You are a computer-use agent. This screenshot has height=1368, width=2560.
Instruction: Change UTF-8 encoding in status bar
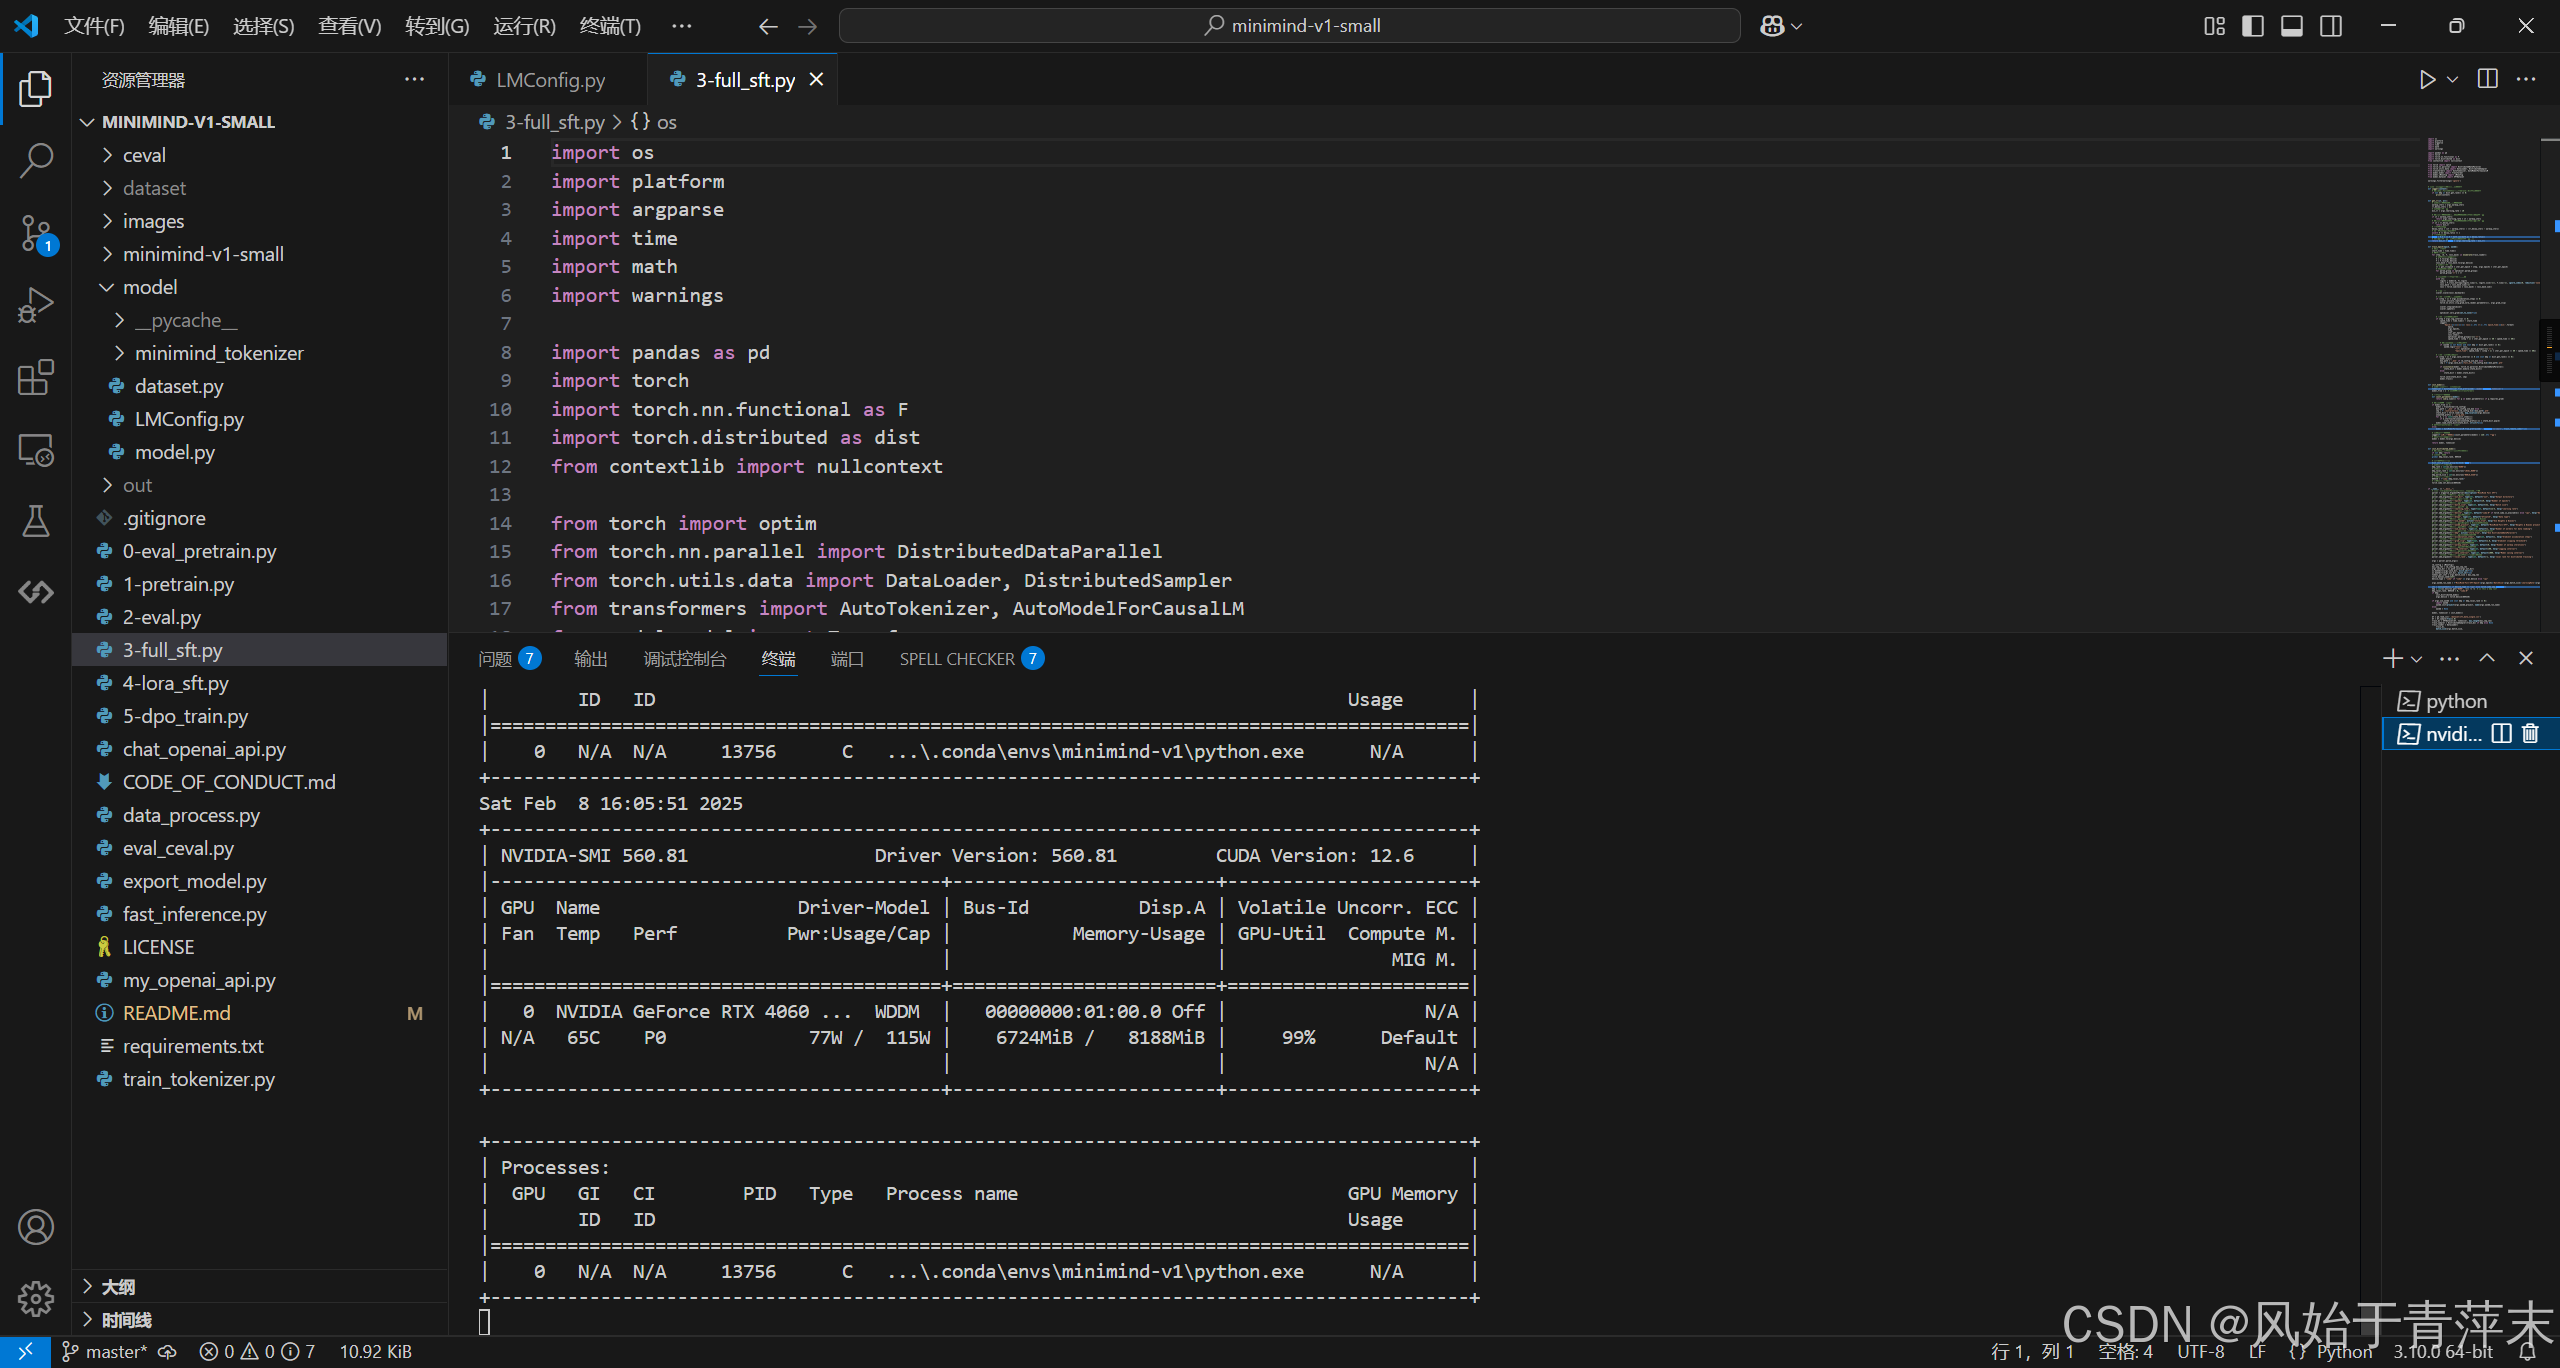(x=2201, y=1352)
